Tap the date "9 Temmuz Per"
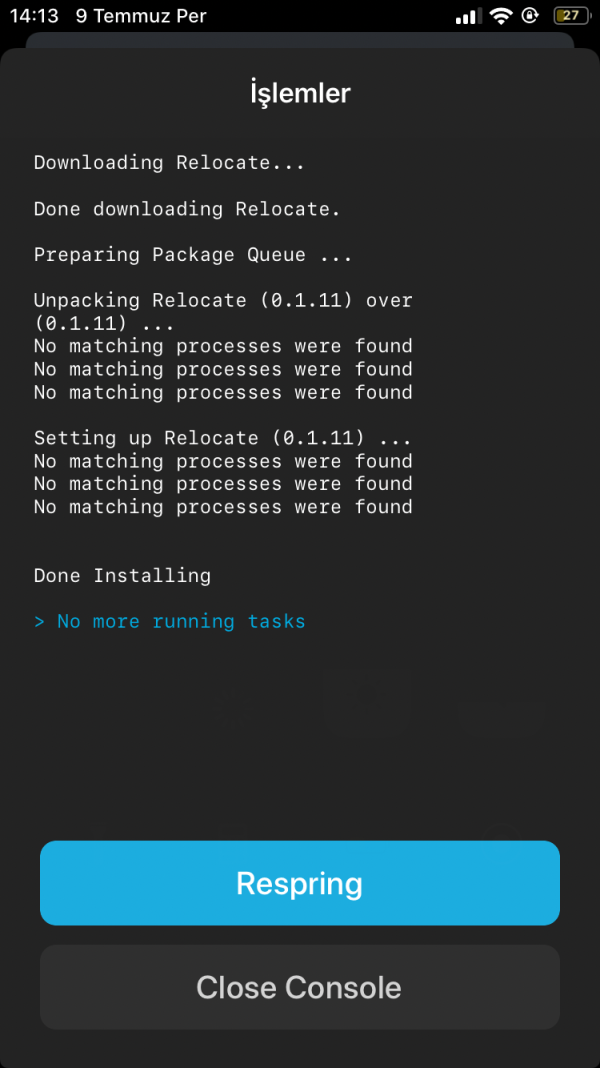600x1068 pixels. pos(141,17)
